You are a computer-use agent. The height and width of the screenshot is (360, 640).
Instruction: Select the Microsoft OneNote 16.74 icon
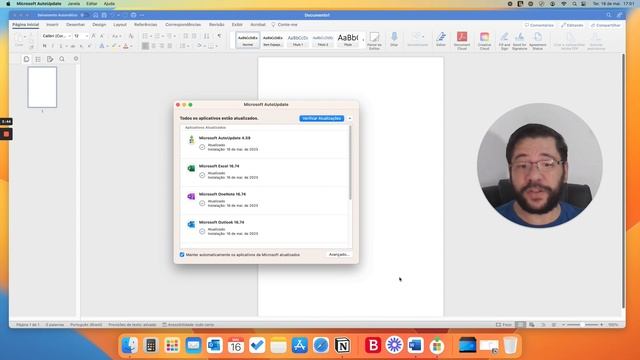coord(191,196)
